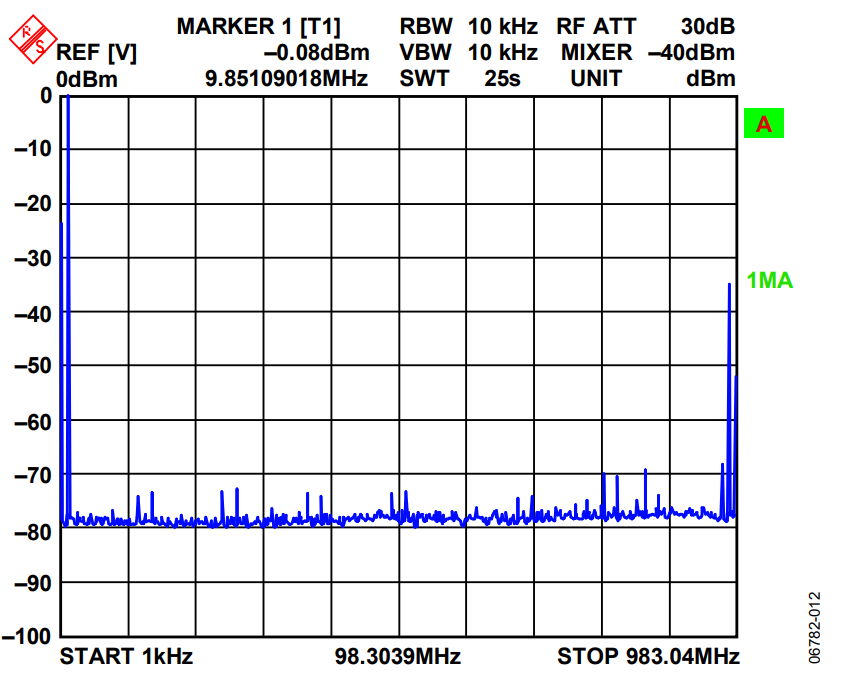842x677 pixels.
Task: Click the SWT 25s sweep time
Action: pyautogui.click(x=460, y=78)
